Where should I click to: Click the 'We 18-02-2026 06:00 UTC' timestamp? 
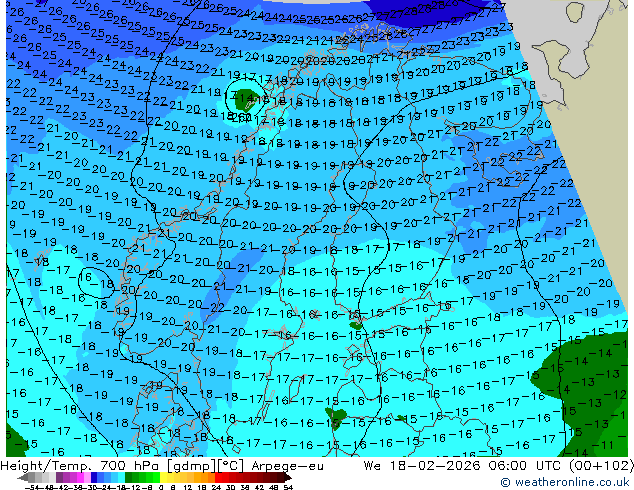[x=462, y=466]
